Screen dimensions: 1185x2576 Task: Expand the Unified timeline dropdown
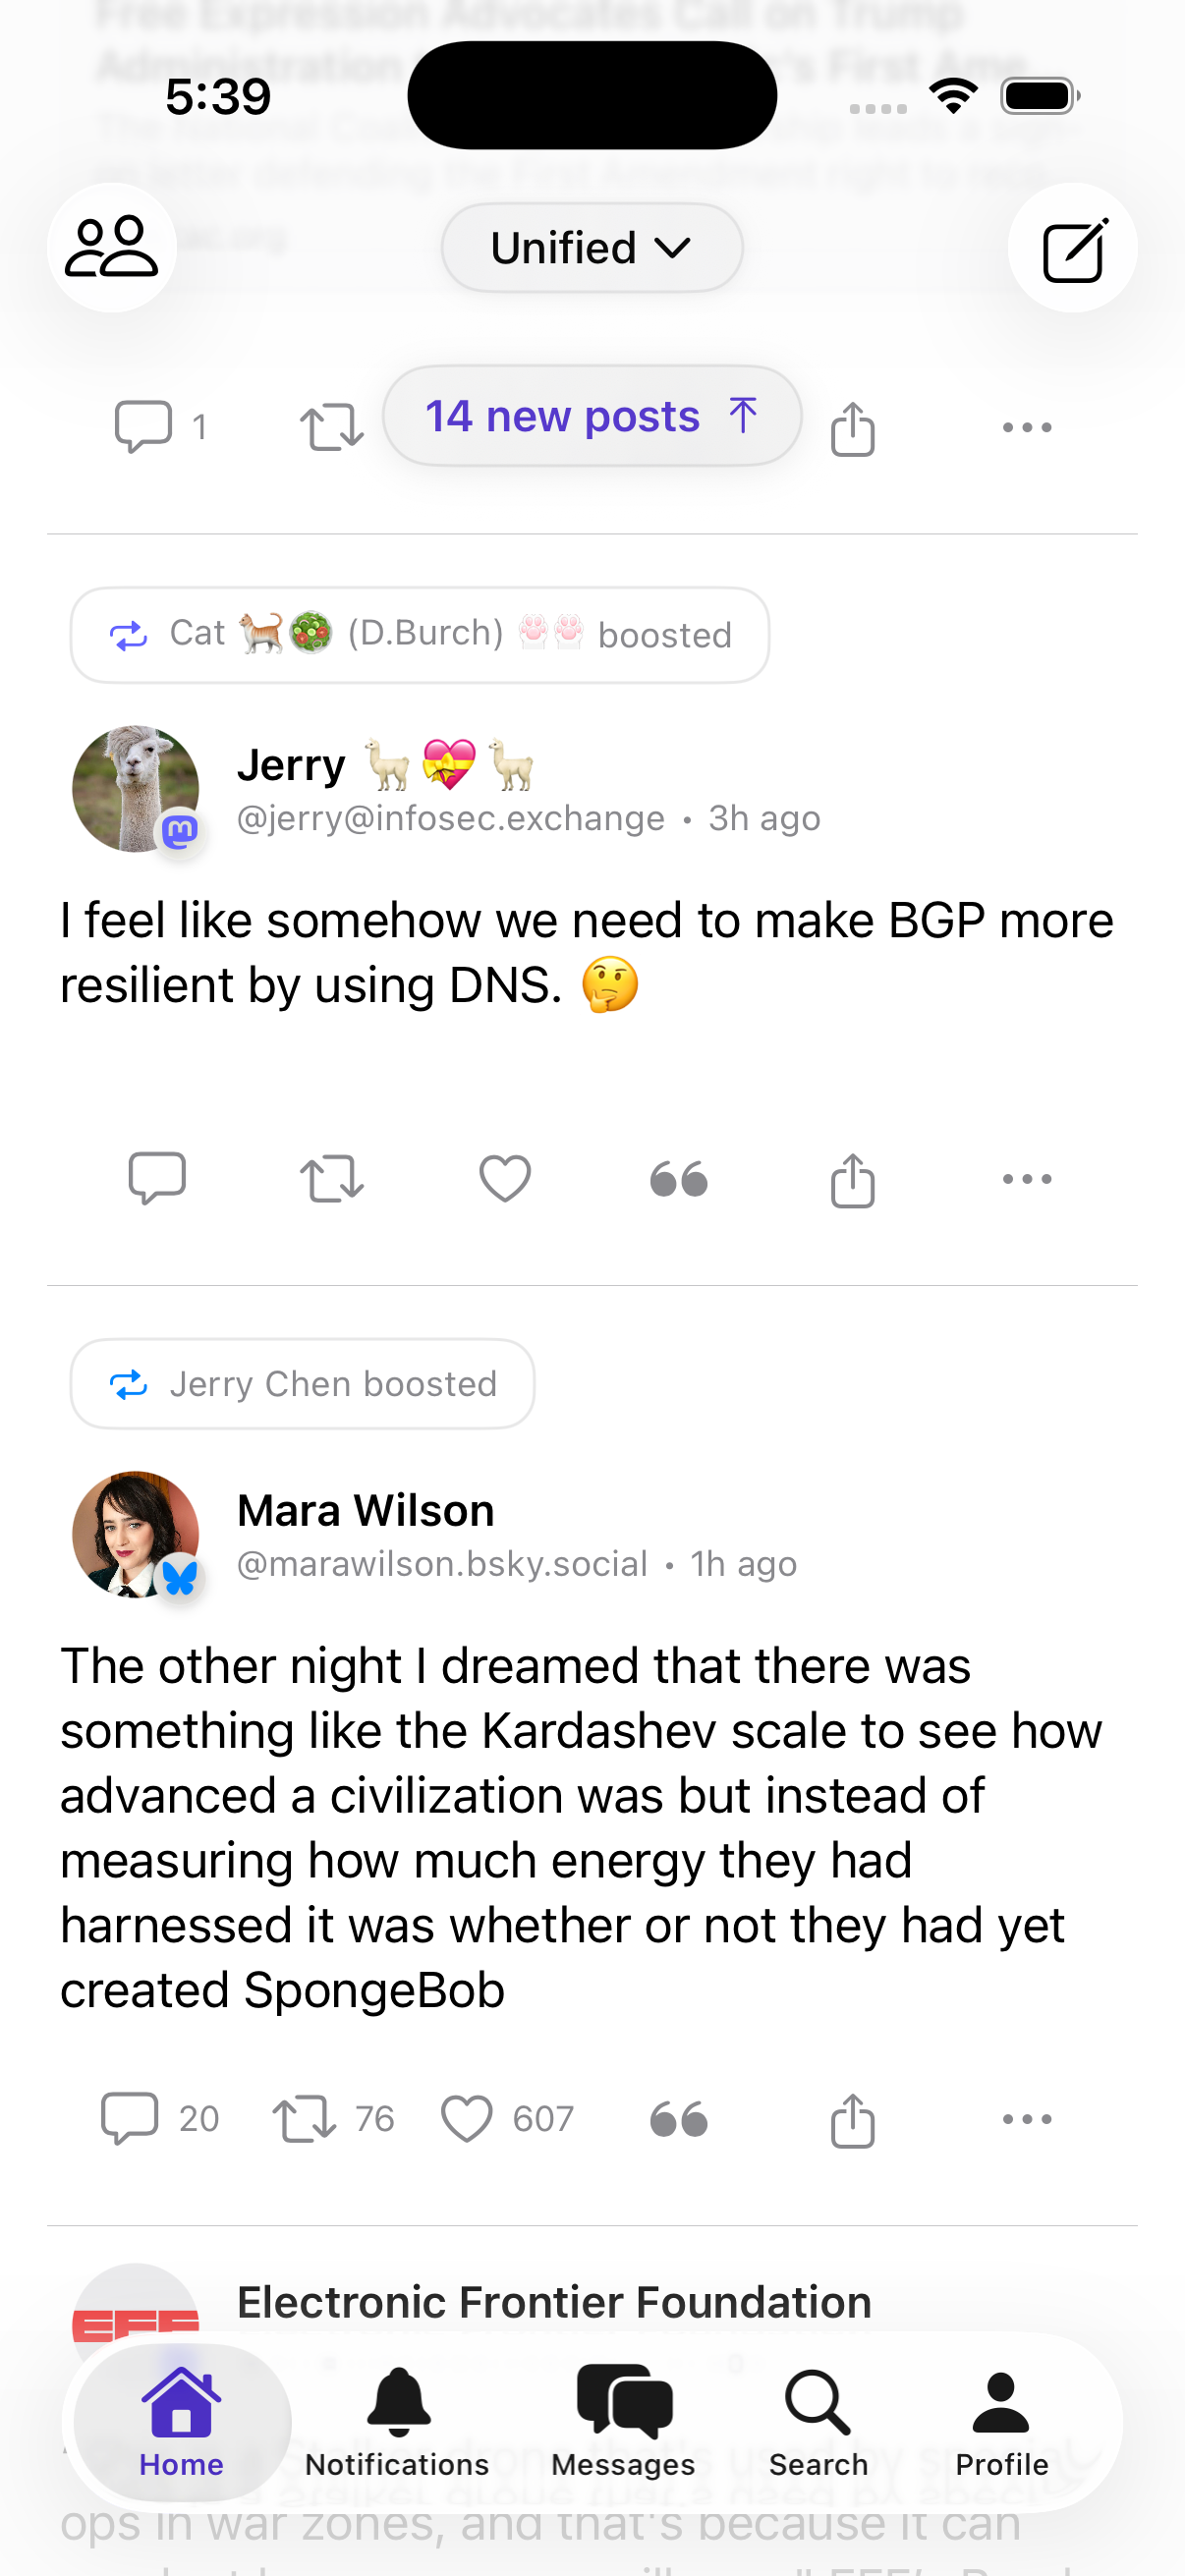tap(591, 248)
